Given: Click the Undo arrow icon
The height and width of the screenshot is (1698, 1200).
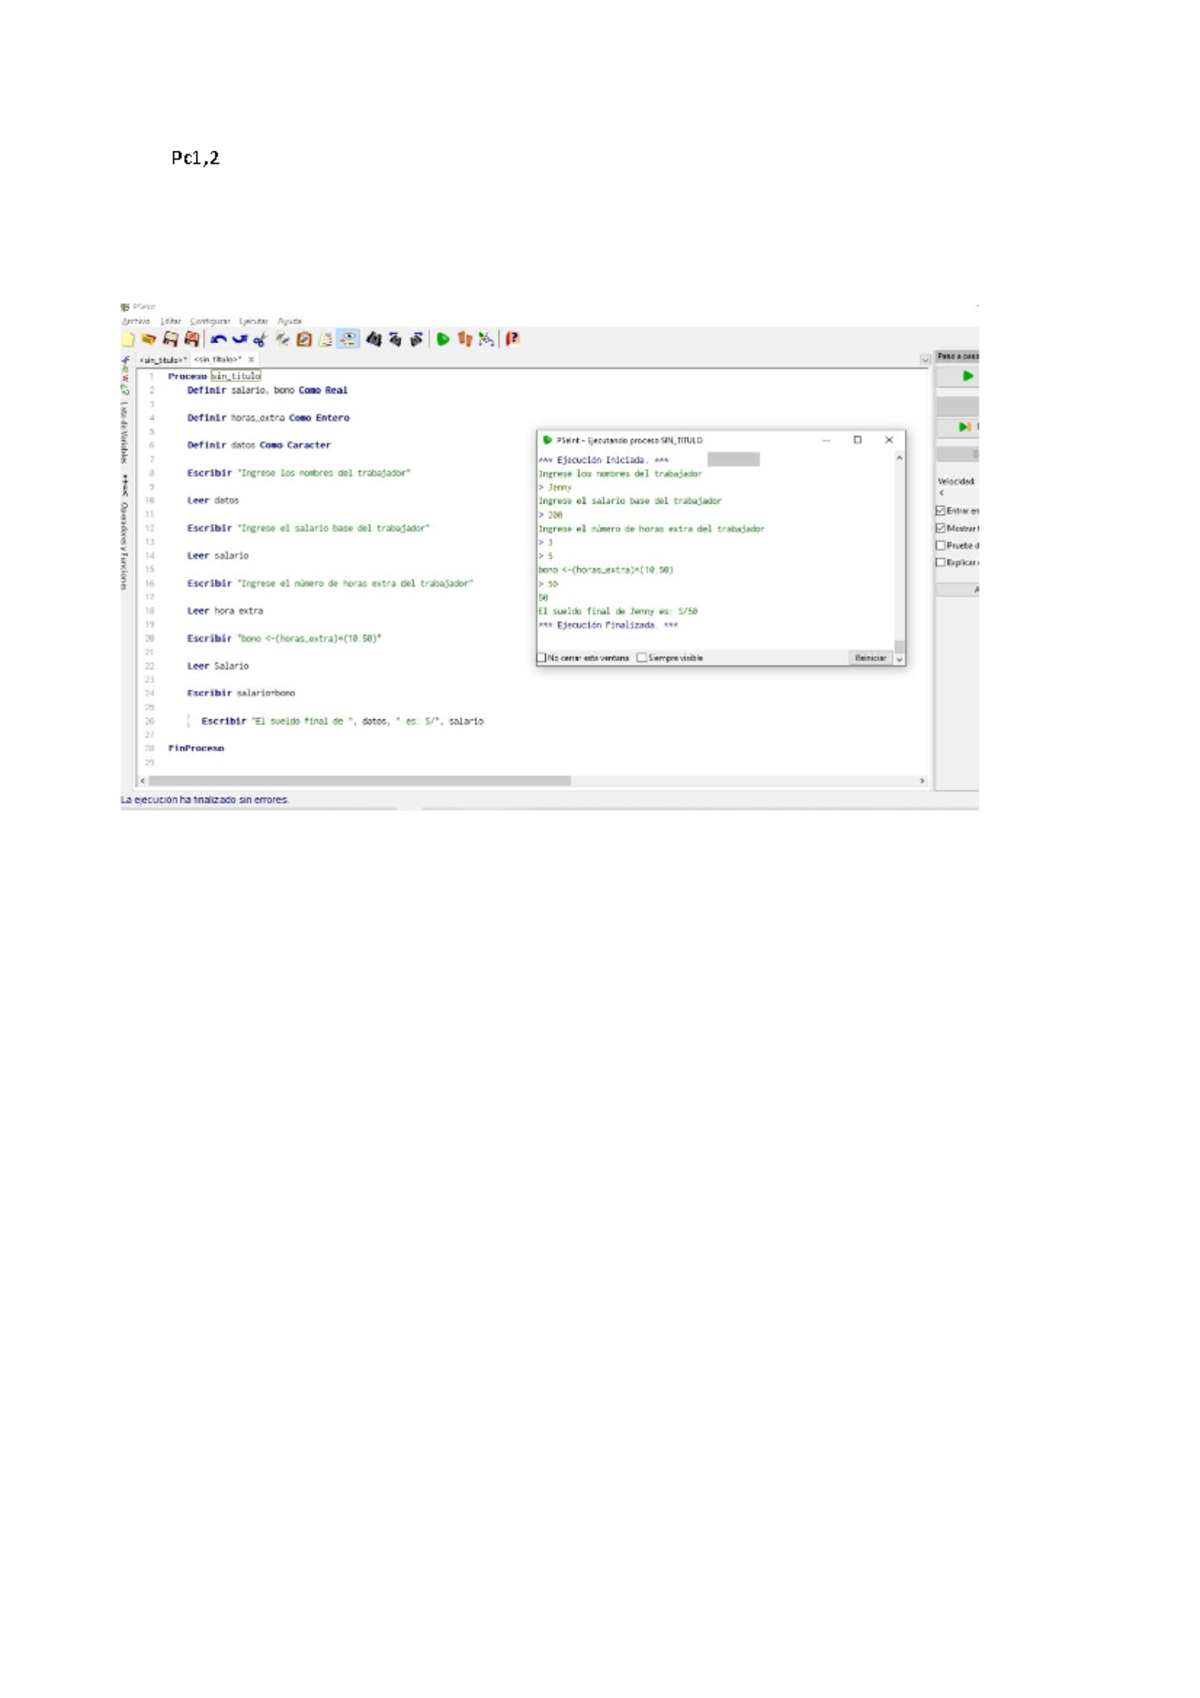Looking at the screenshot, I should [217, 340].
